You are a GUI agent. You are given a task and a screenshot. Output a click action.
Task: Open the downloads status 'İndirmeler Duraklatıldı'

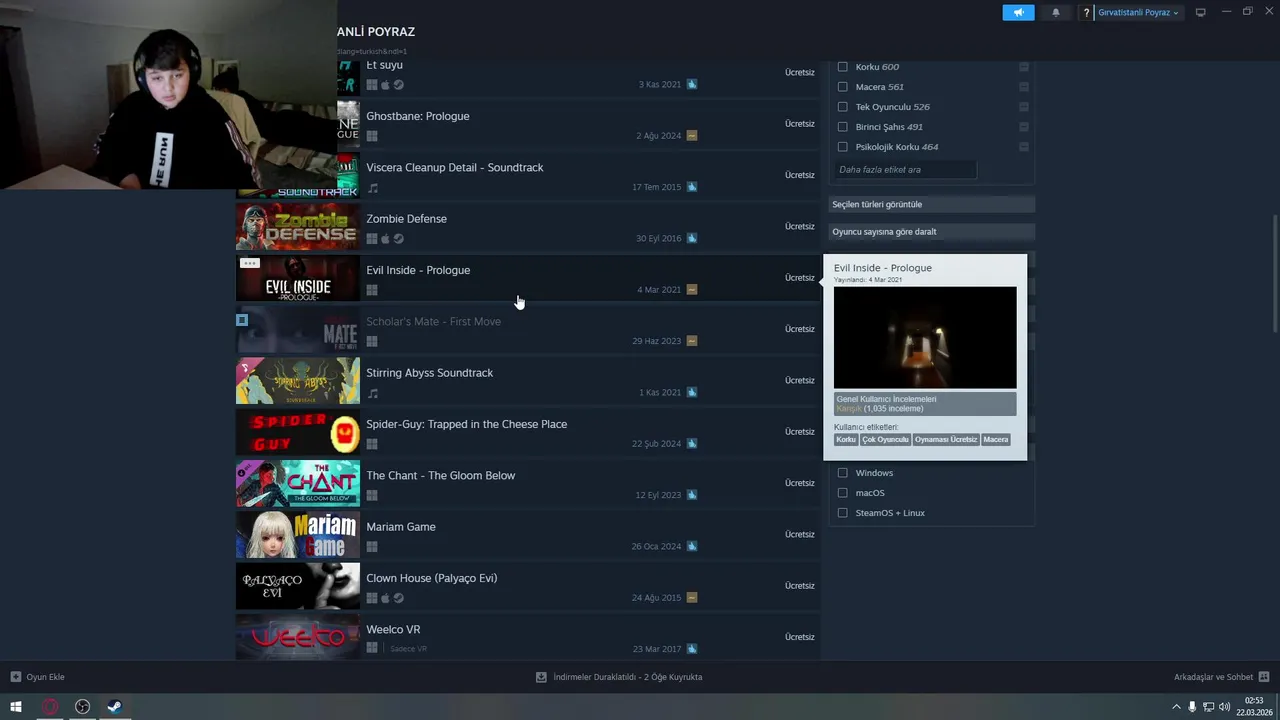(x=619, y=677)
